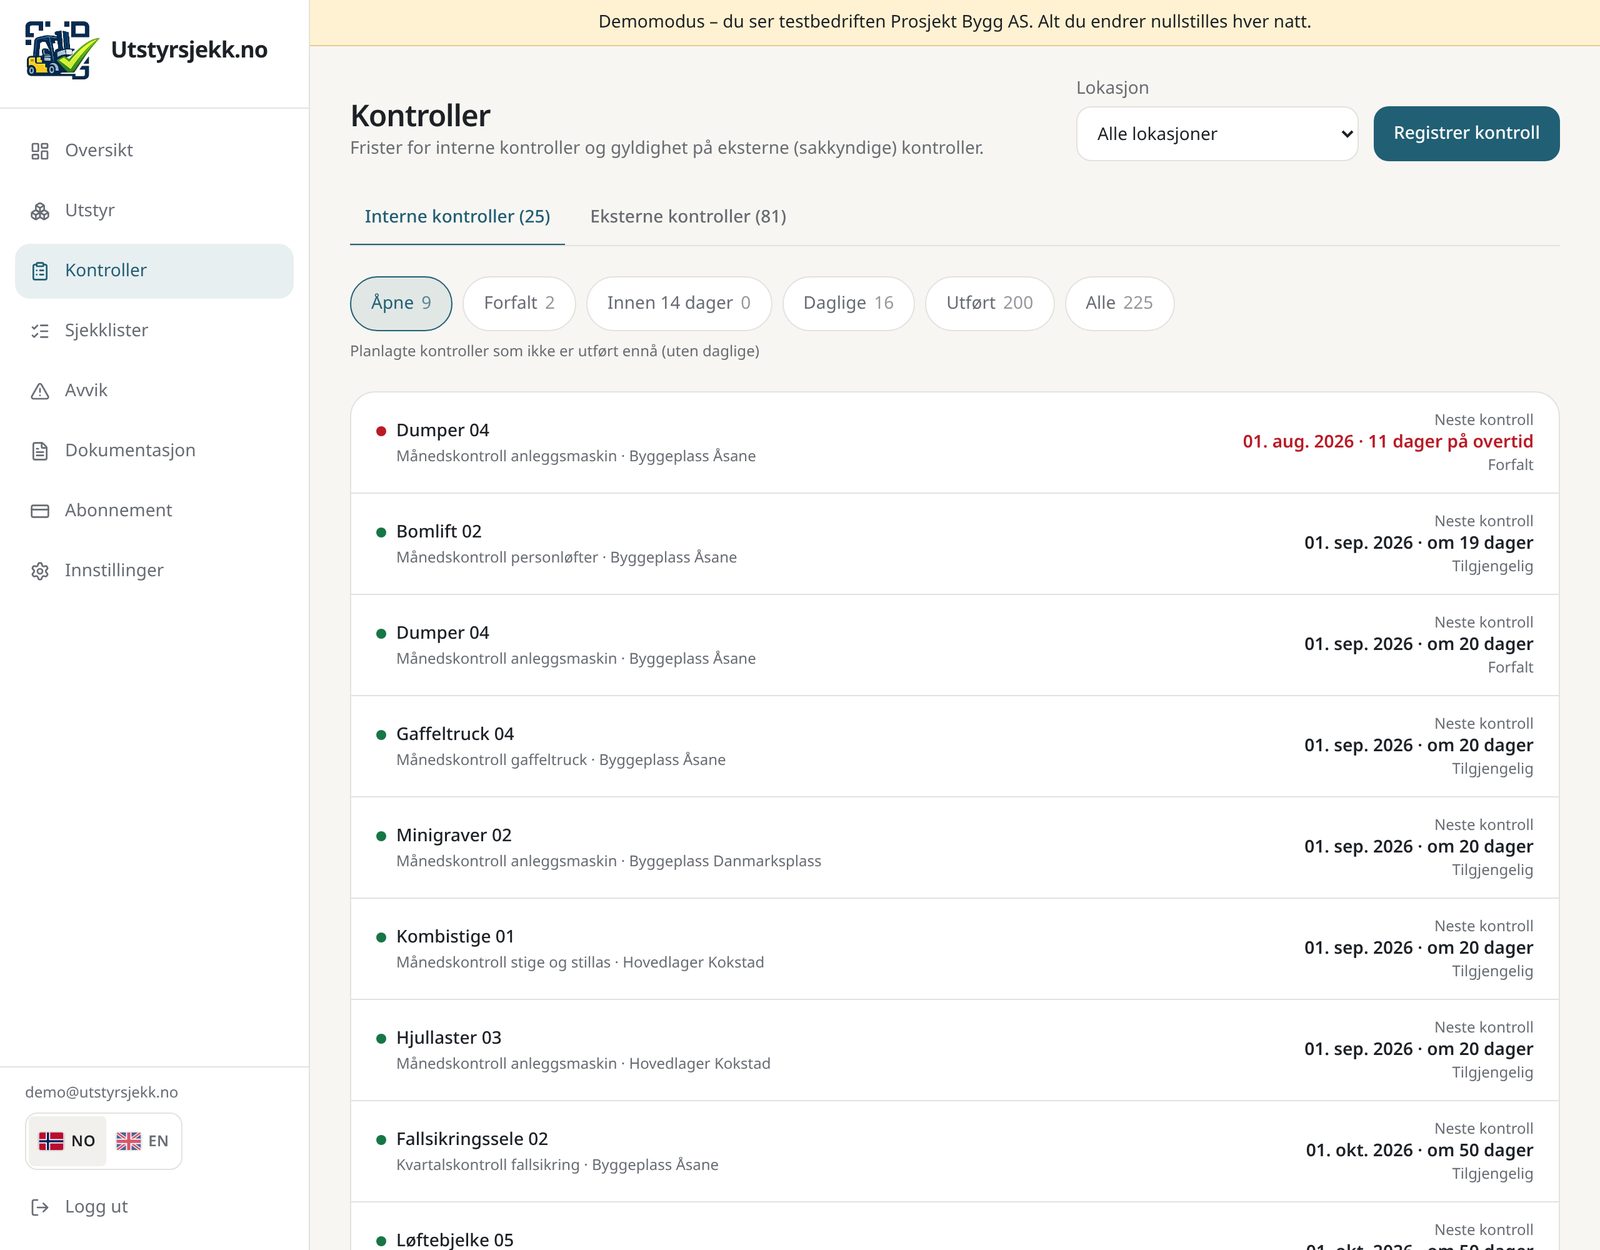Click the Logg ut exit icon
This screenshot has height=1250, width=1600.
40,1207
